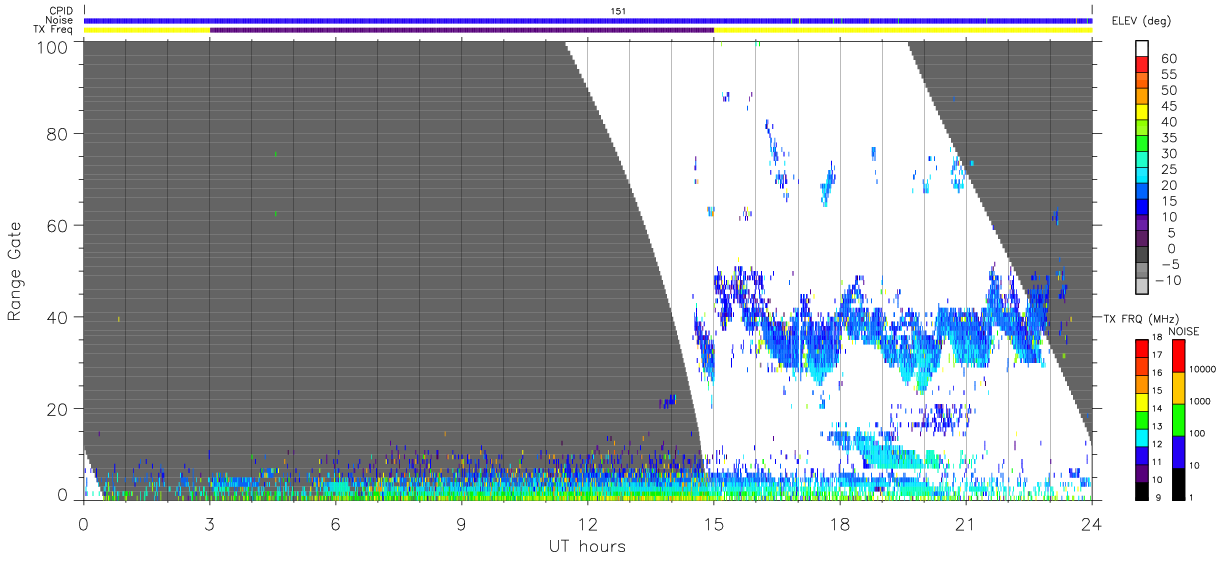Click the ELEV (deg) colorbar title
The width and height of the screenshot is (1228, 567).
tap(1141, 21)
